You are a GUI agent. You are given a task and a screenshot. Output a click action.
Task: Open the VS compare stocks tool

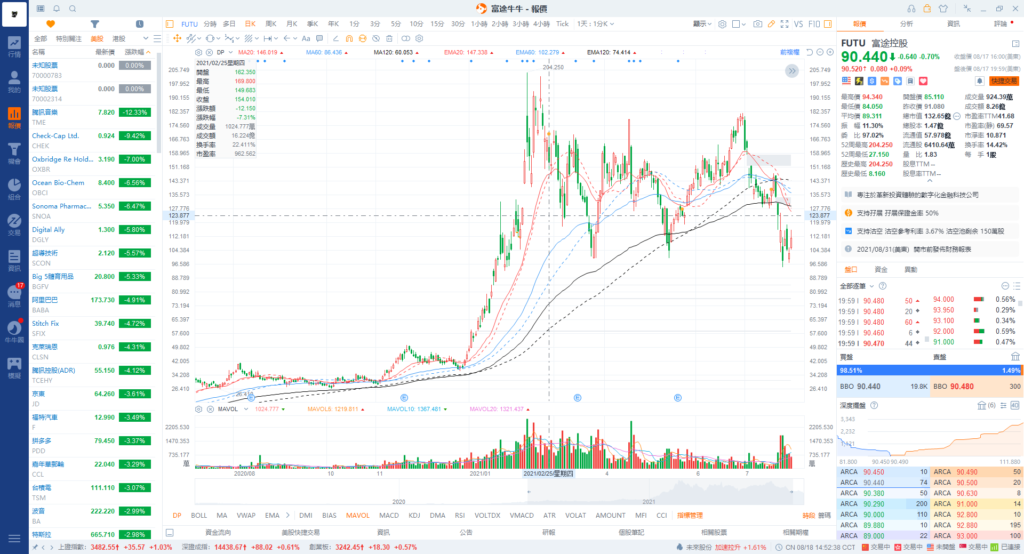click(x=799, y=24)
